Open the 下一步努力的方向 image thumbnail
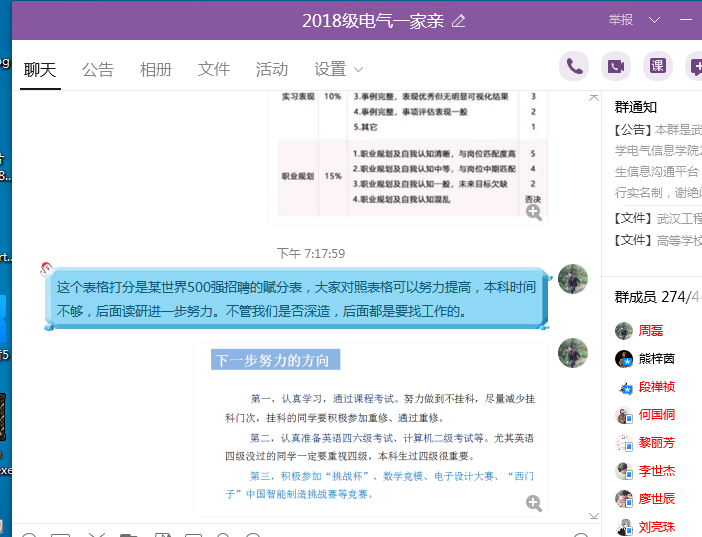The height and width of the screenshot is (537, 702). [x=370, y=430]
